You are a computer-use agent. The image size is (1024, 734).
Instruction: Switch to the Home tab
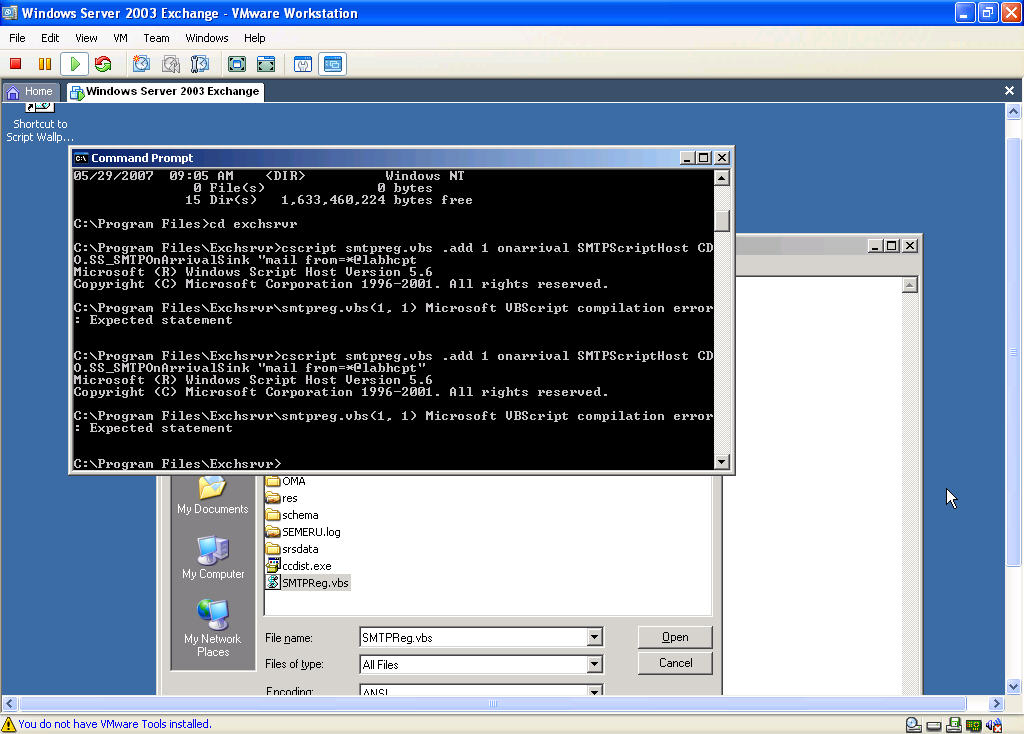pyautogui.click(x=31, y=91)
